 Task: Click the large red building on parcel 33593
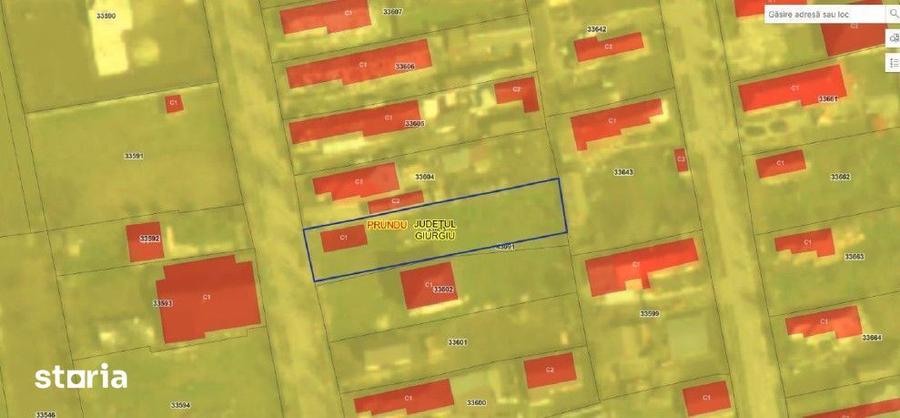208,299
